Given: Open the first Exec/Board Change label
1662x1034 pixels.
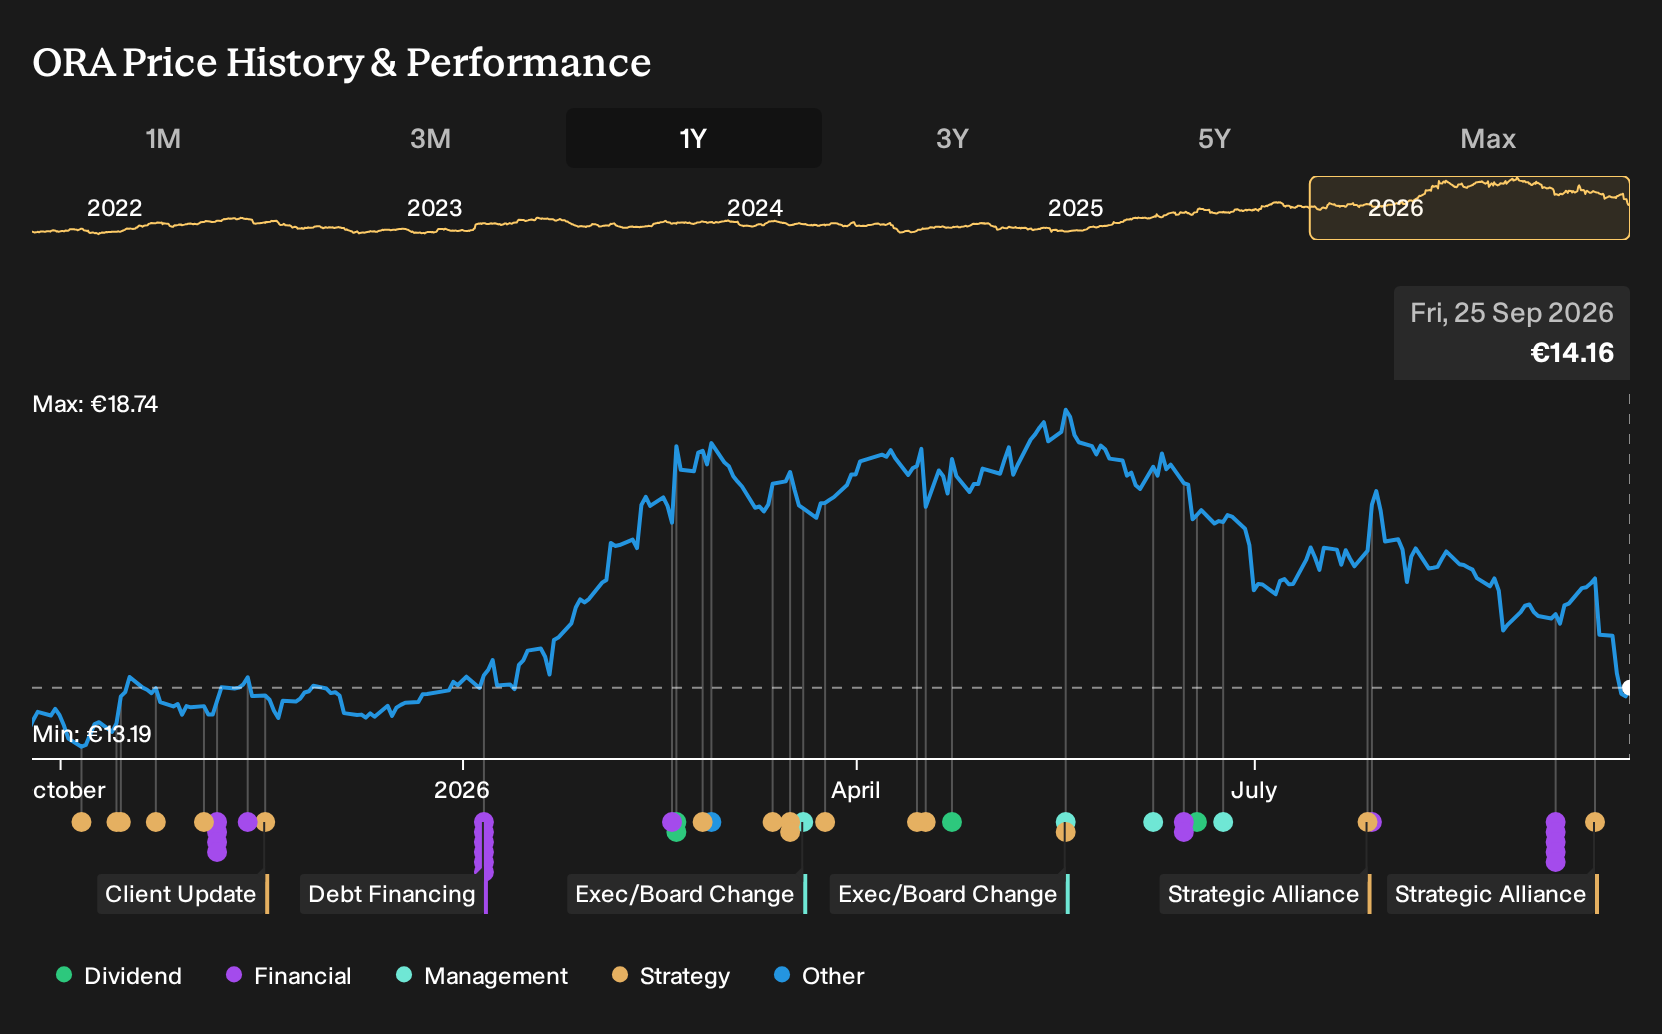Looking at the screenshot, I should click(687, 894).
